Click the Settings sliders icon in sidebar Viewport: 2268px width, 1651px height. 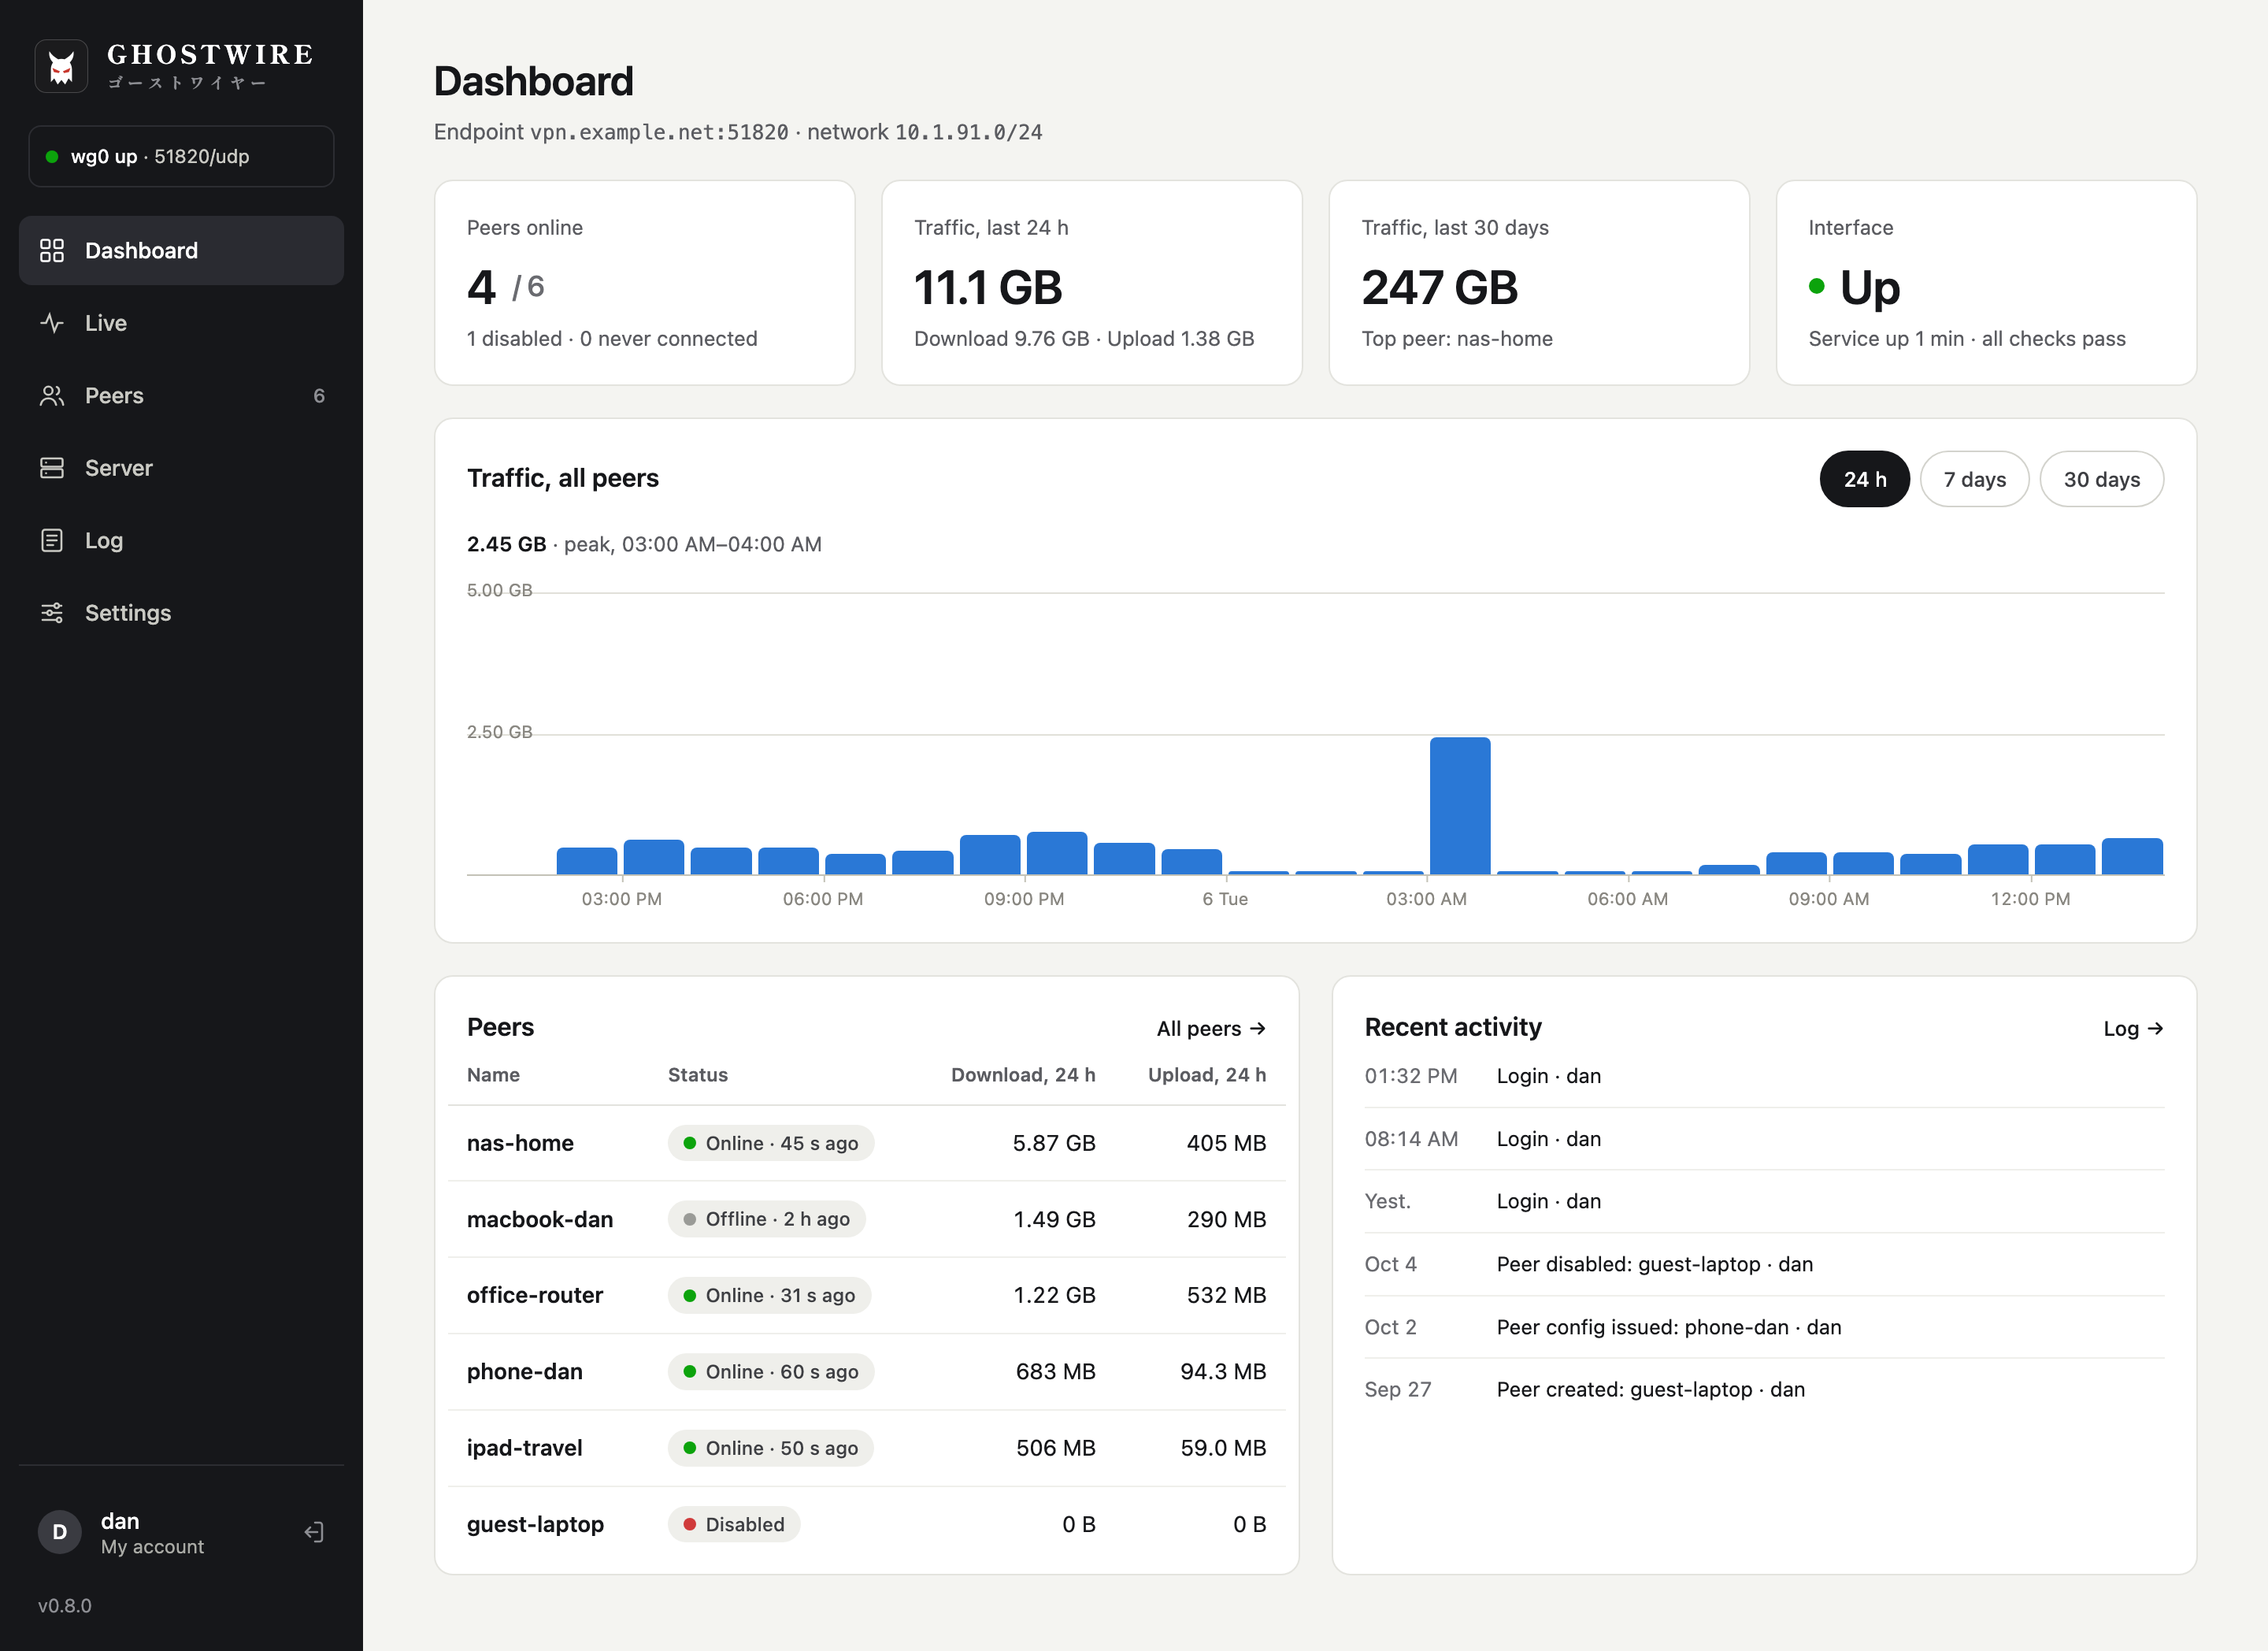click(x=52, y=613)
